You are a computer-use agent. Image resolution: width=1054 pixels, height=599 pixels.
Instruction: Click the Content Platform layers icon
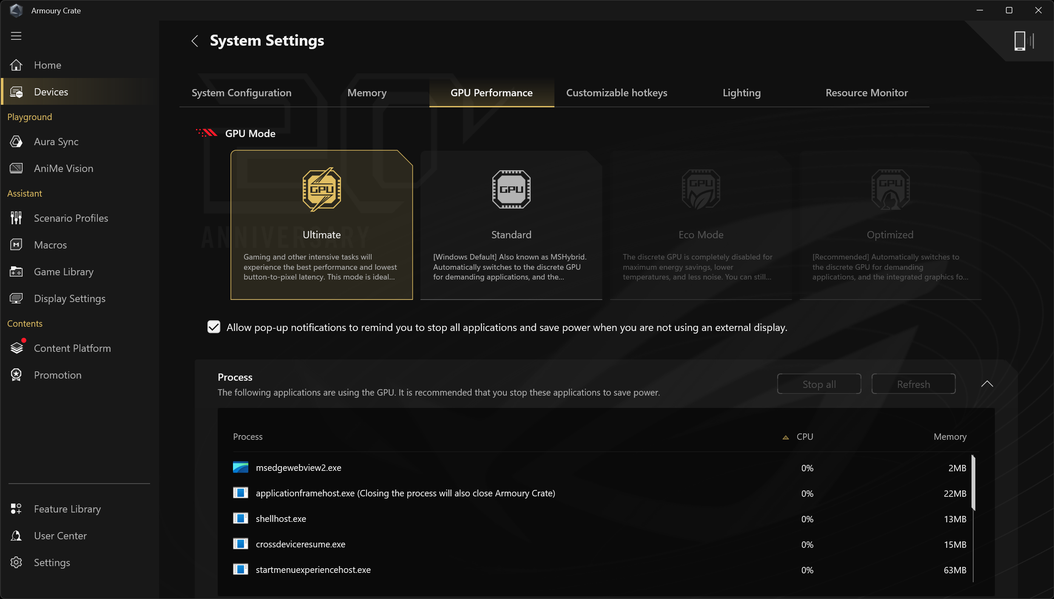[16, 348]
